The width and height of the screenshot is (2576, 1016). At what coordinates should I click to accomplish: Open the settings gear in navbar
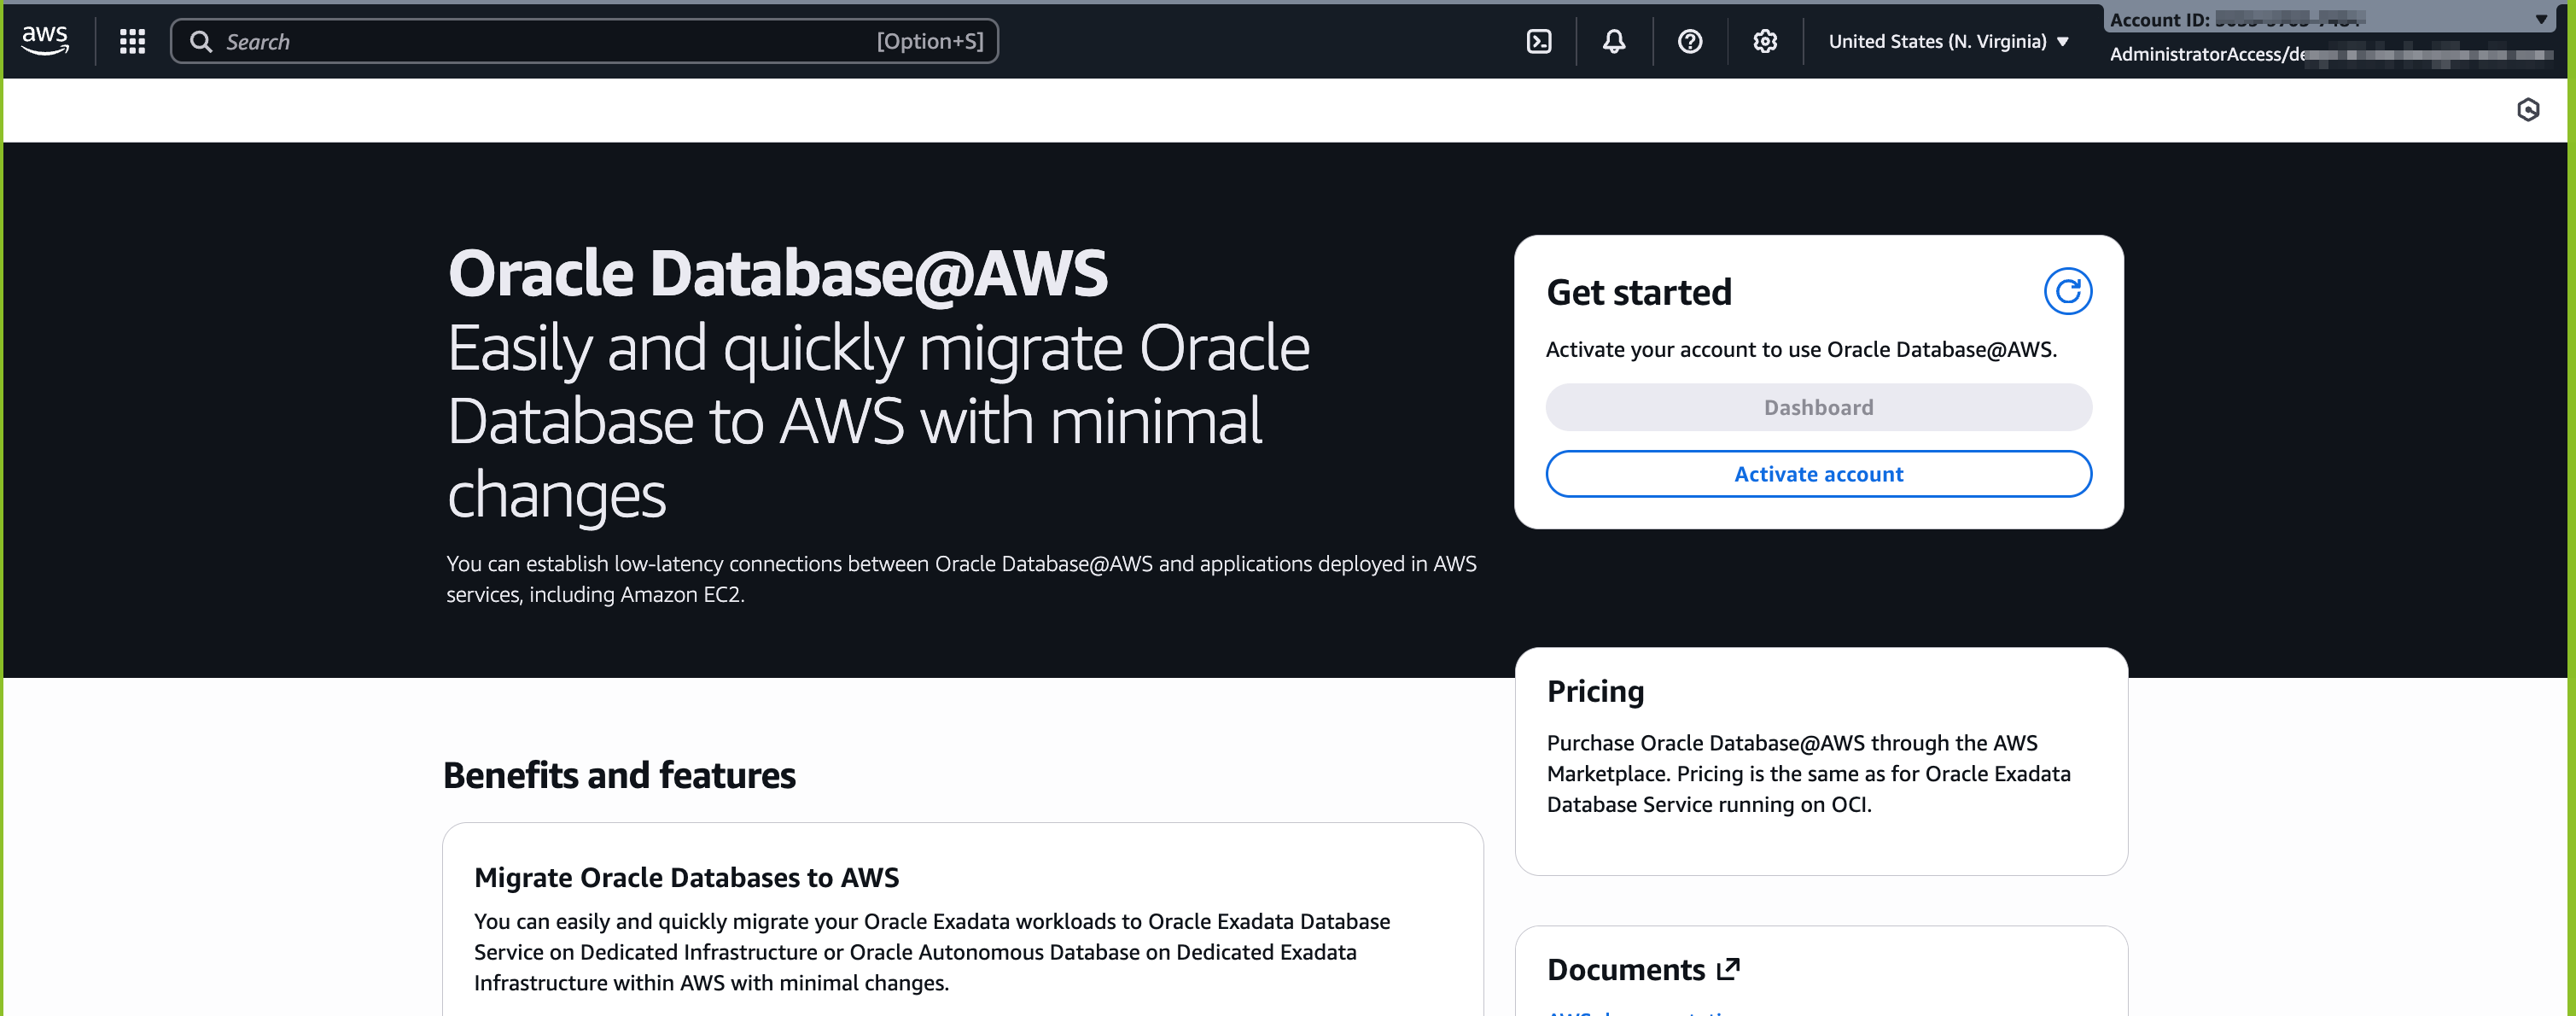1765,41
